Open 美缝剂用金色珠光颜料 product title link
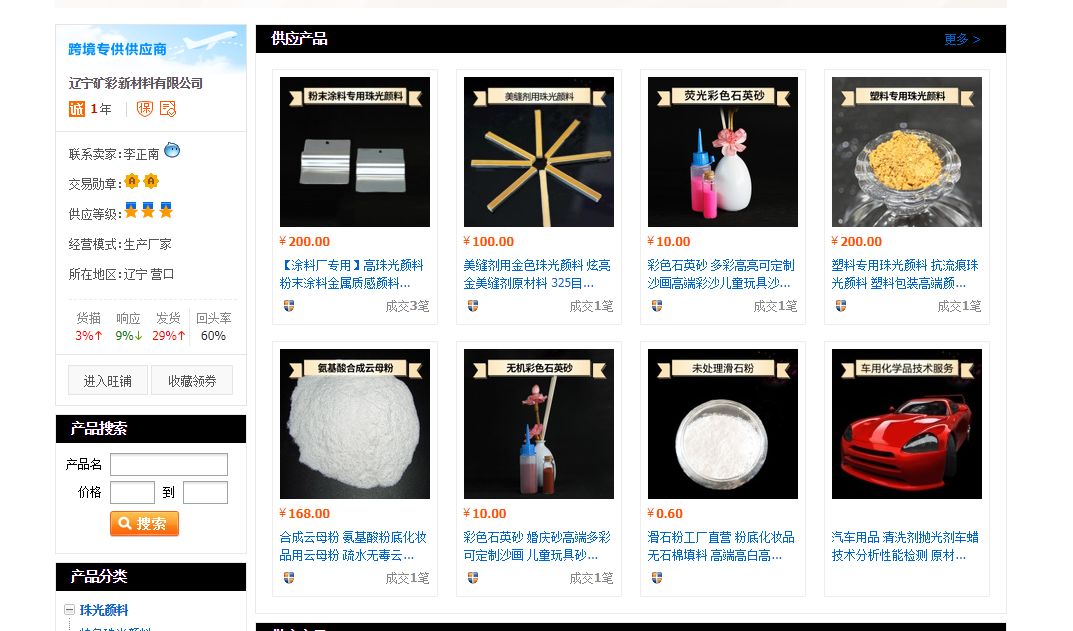Viewport: 1073px width, 631px height. click(537, 274)
